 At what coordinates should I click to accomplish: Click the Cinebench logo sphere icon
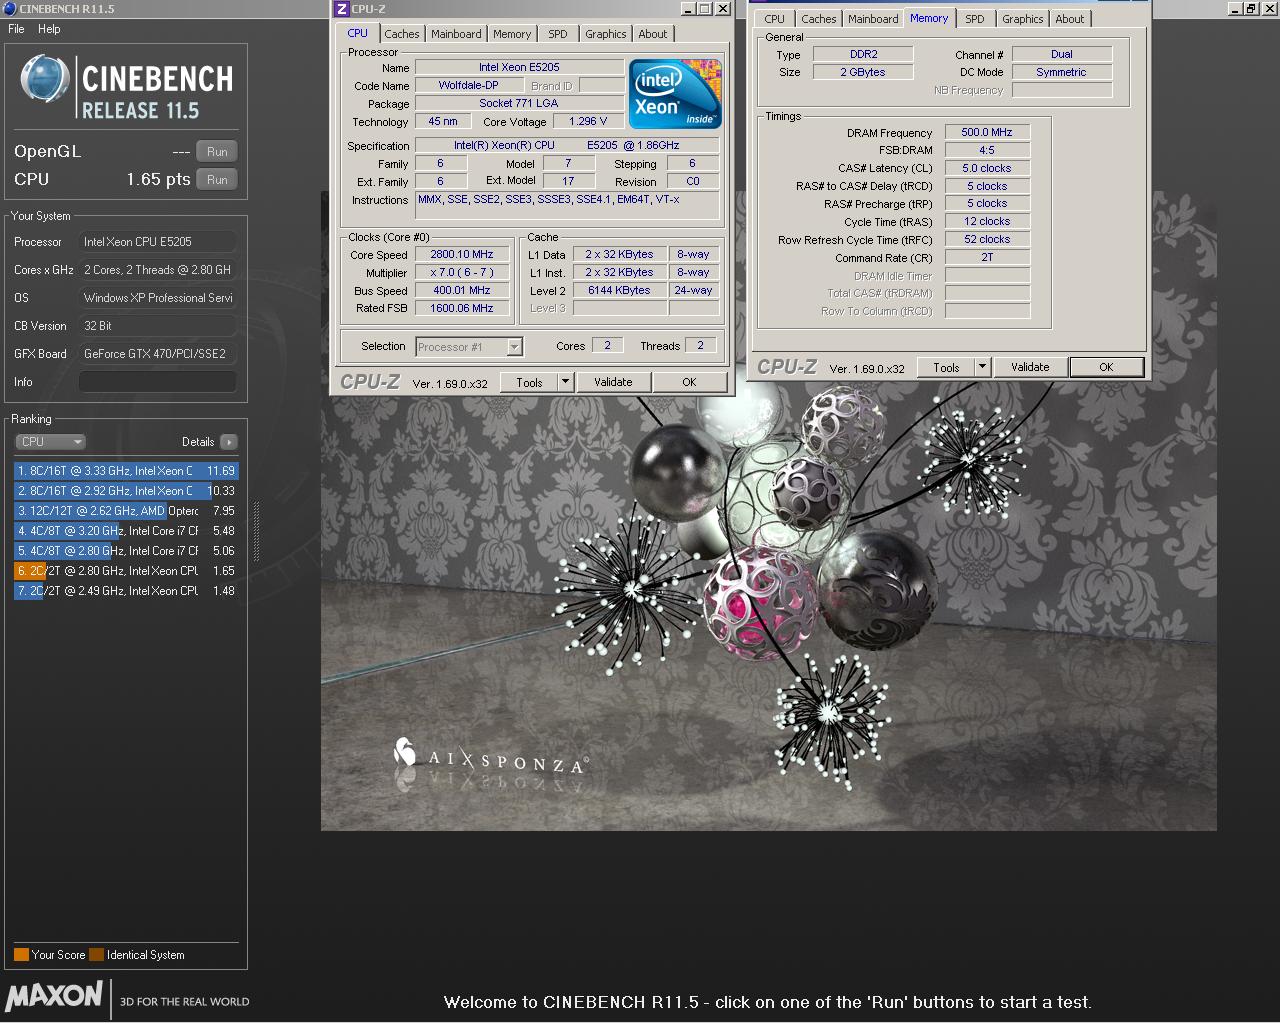(x=45, y=80)
